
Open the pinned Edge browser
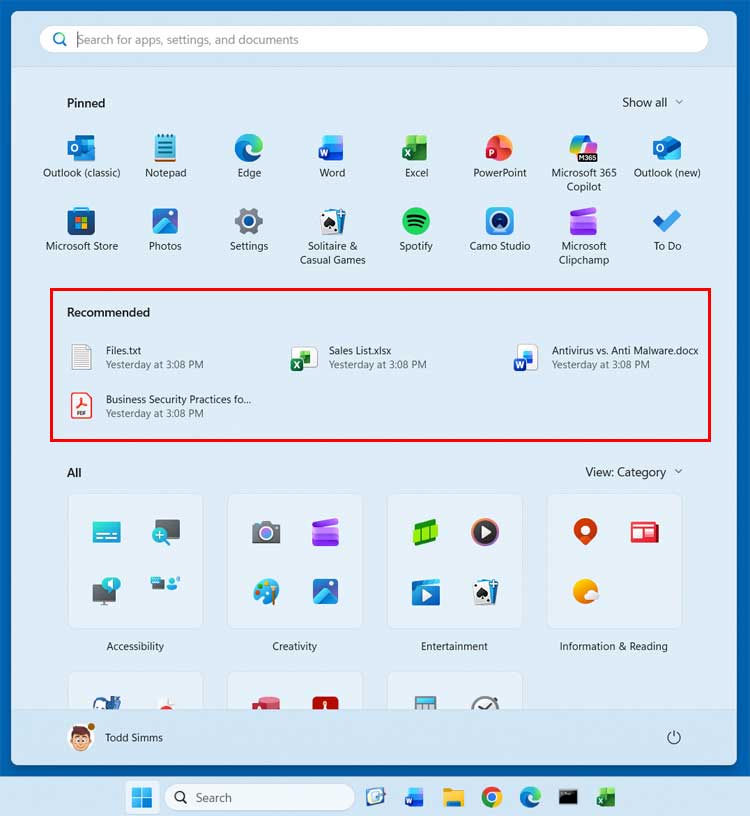click(x=249, y=156)
